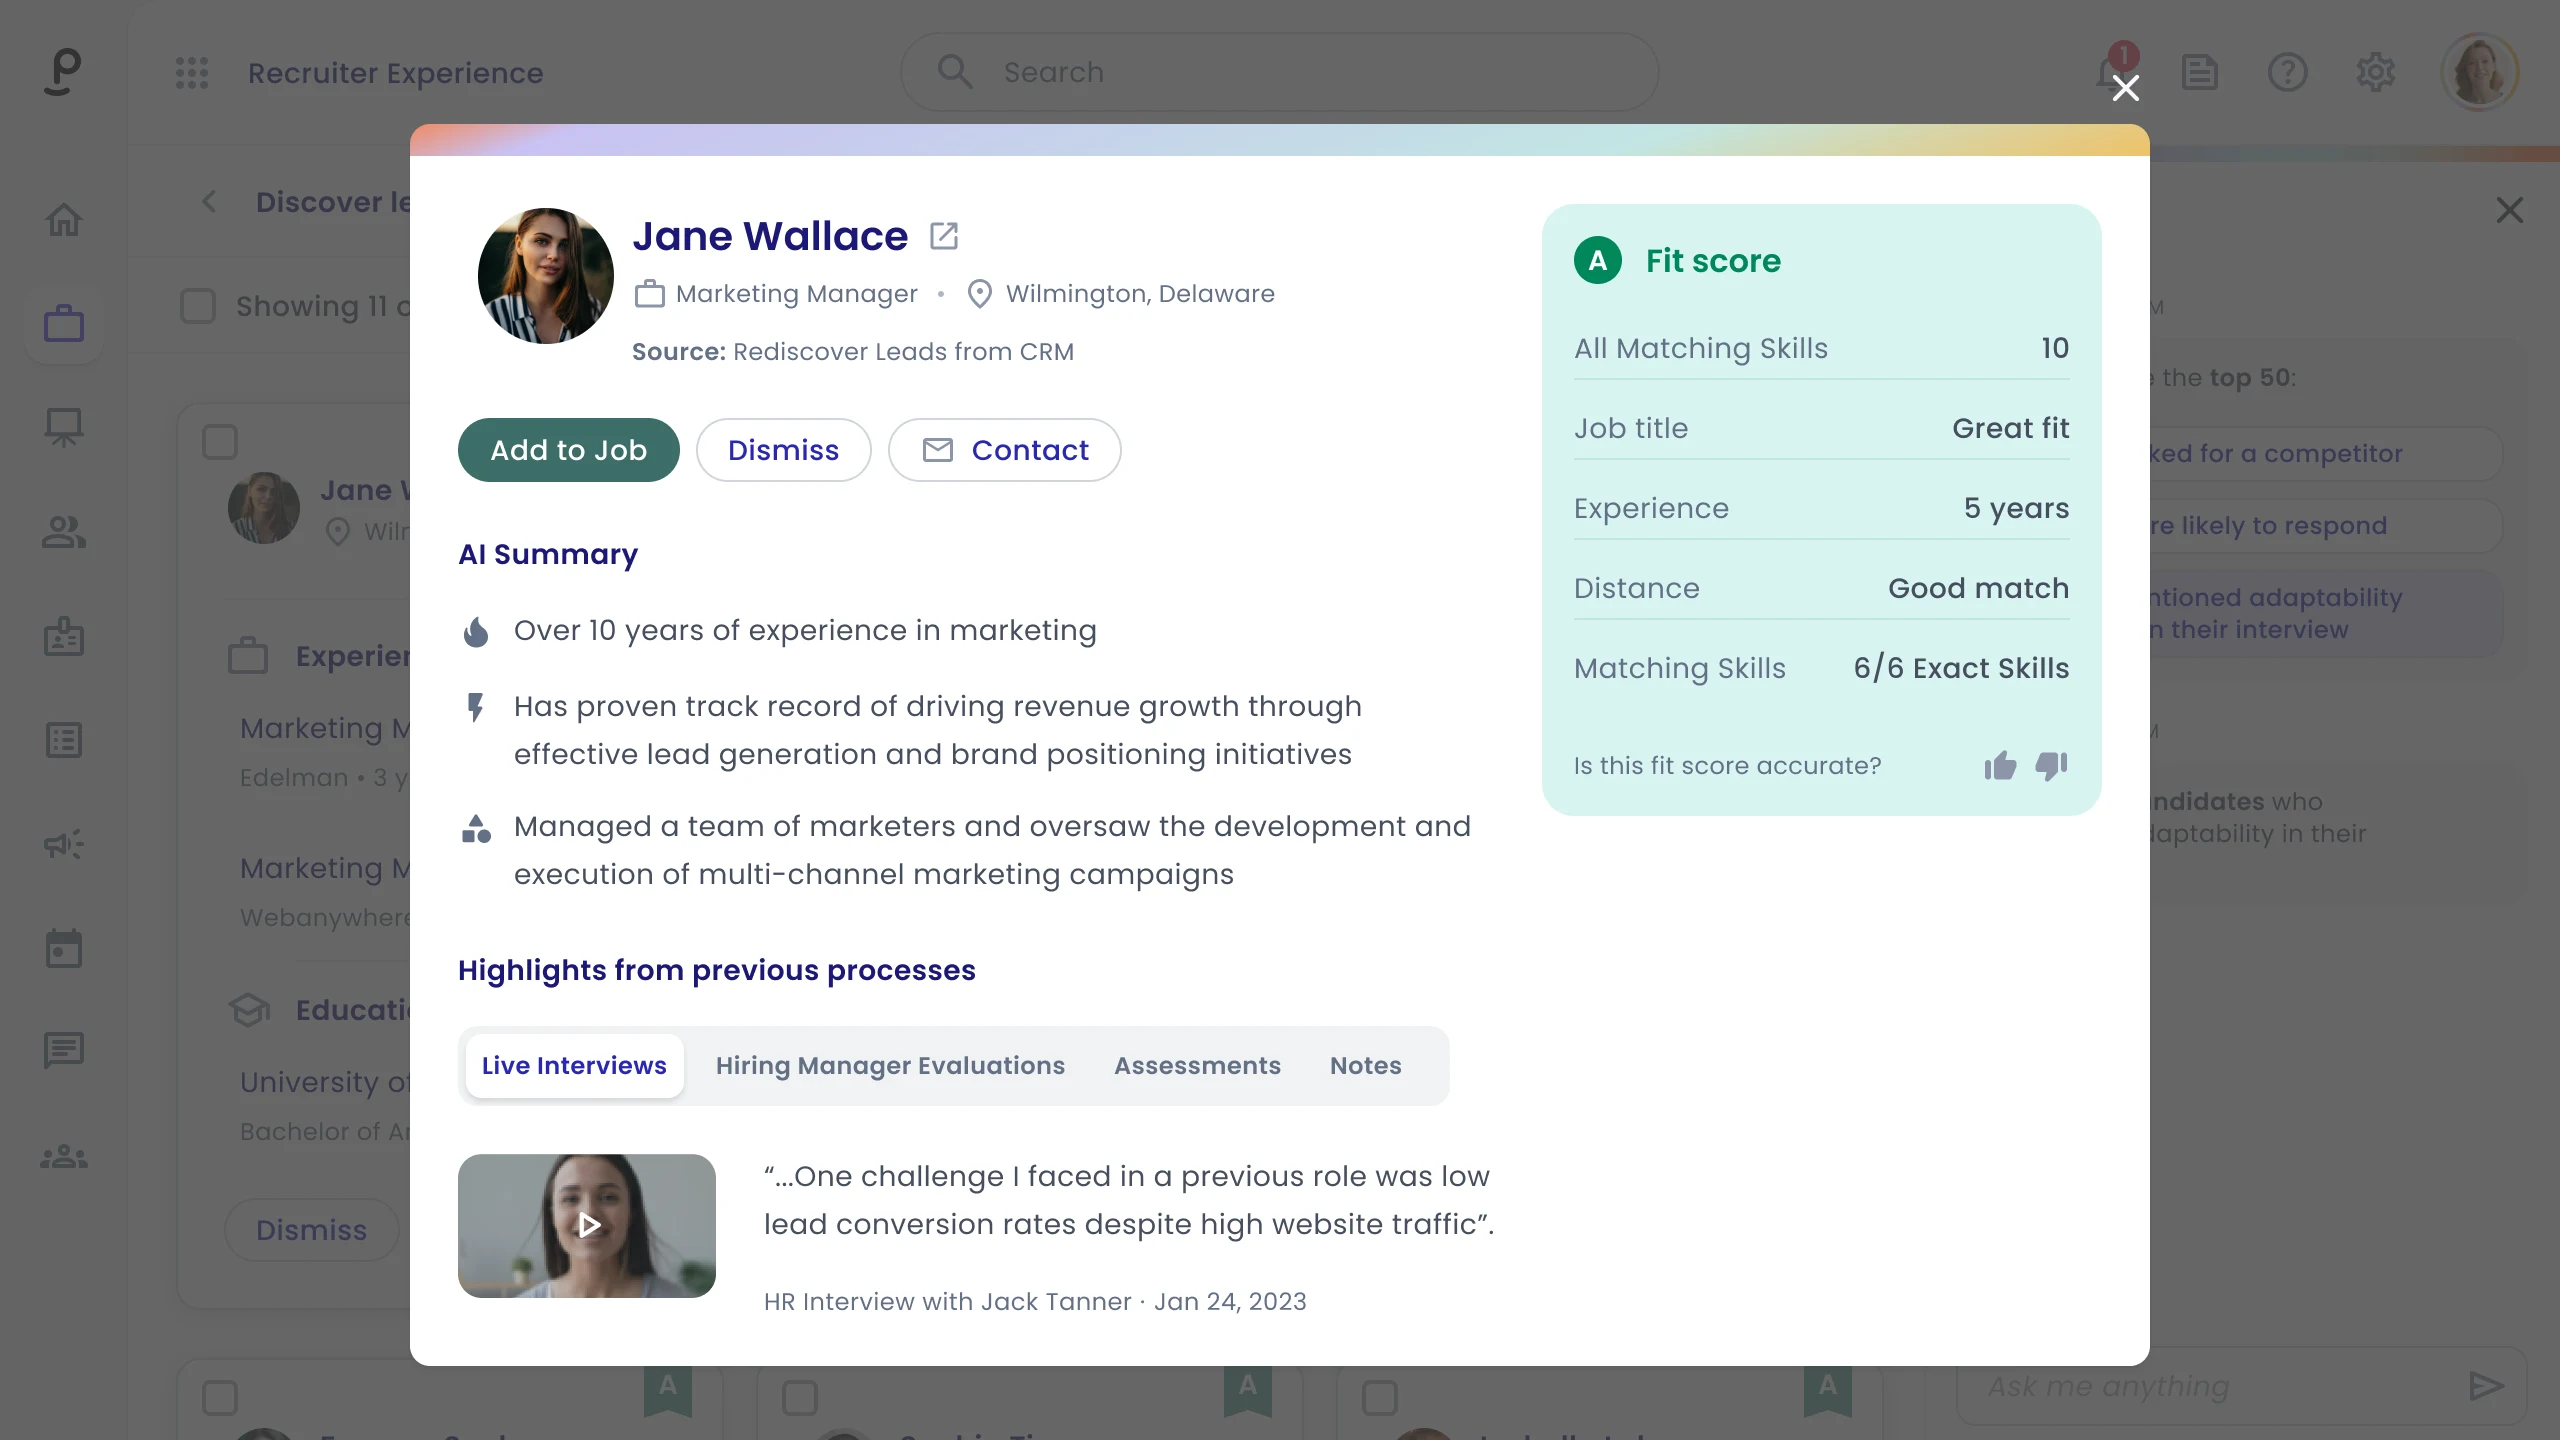
Task: Click 'Source: Rediscover Leads from CRM' text
Action: pyautogui.click(x=853, y=352)
